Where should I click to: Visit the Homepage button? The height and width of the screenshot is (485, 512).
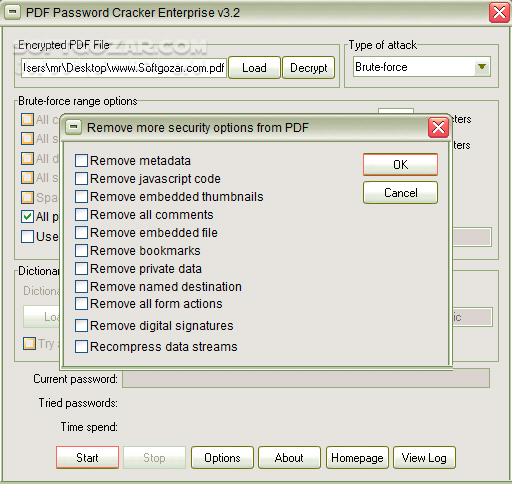[x=357, y=458]
